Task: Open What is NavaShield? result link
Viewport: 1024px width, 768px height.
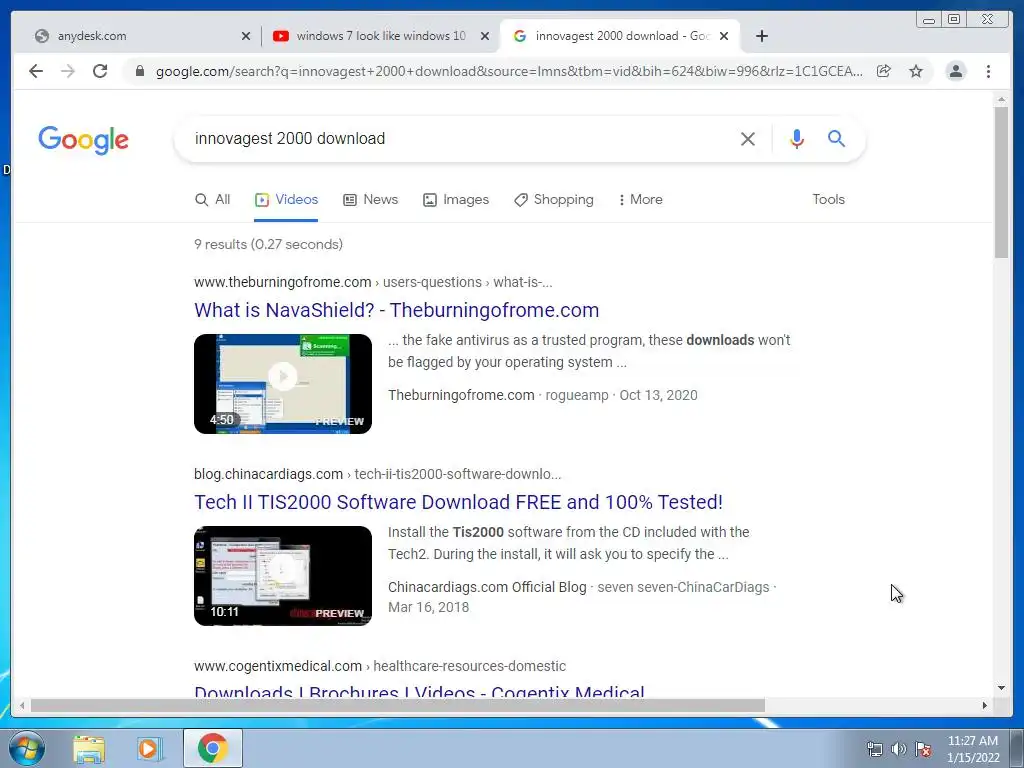Action: tap(396, 310)
